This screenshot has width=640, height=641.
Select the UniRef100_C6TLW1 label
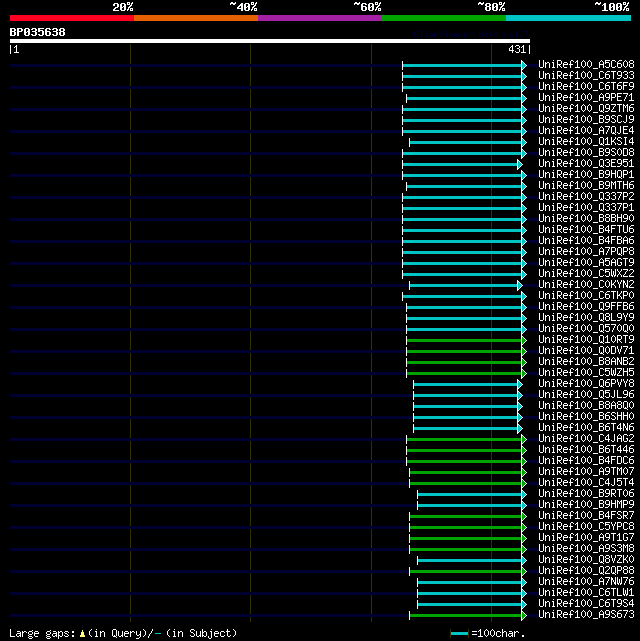586,593
